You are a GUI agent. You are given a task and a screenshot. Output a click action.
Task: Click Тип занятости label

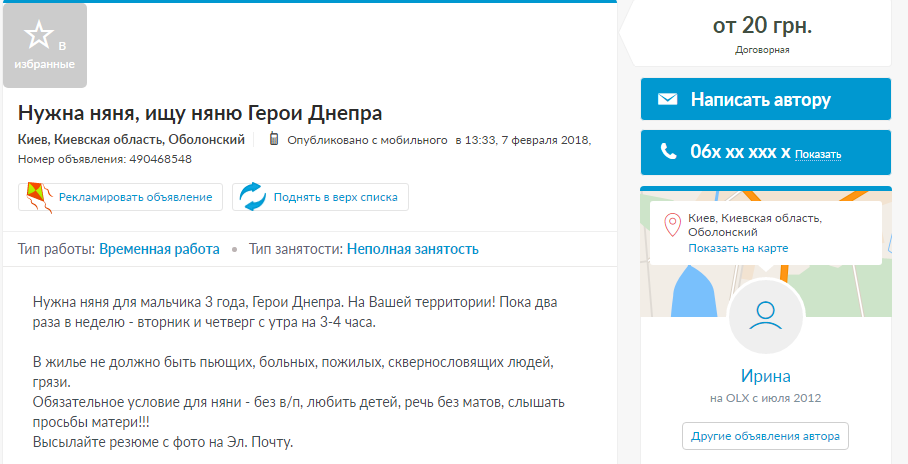point(296,249)
